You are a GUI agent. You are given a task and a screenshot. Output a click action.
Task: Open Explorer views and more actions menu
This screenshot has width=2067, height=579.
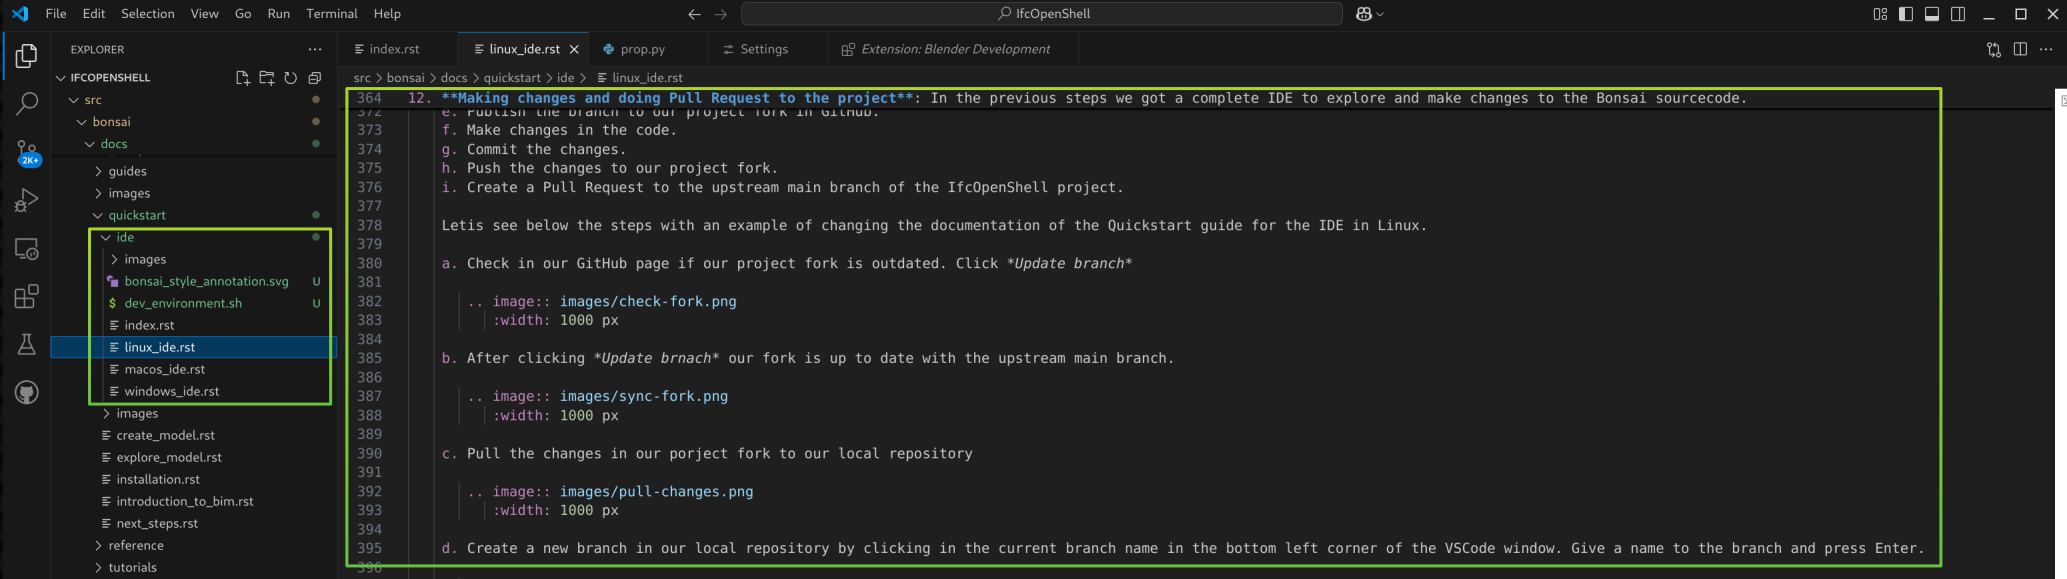point(315,49)
